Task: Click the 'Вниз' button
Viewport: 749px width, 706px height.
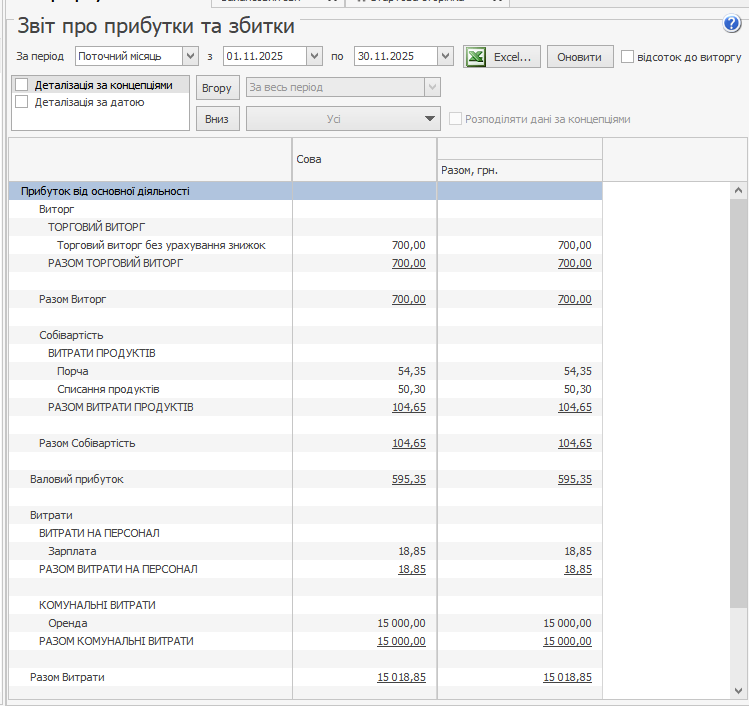Action: [x=217, y=119]
